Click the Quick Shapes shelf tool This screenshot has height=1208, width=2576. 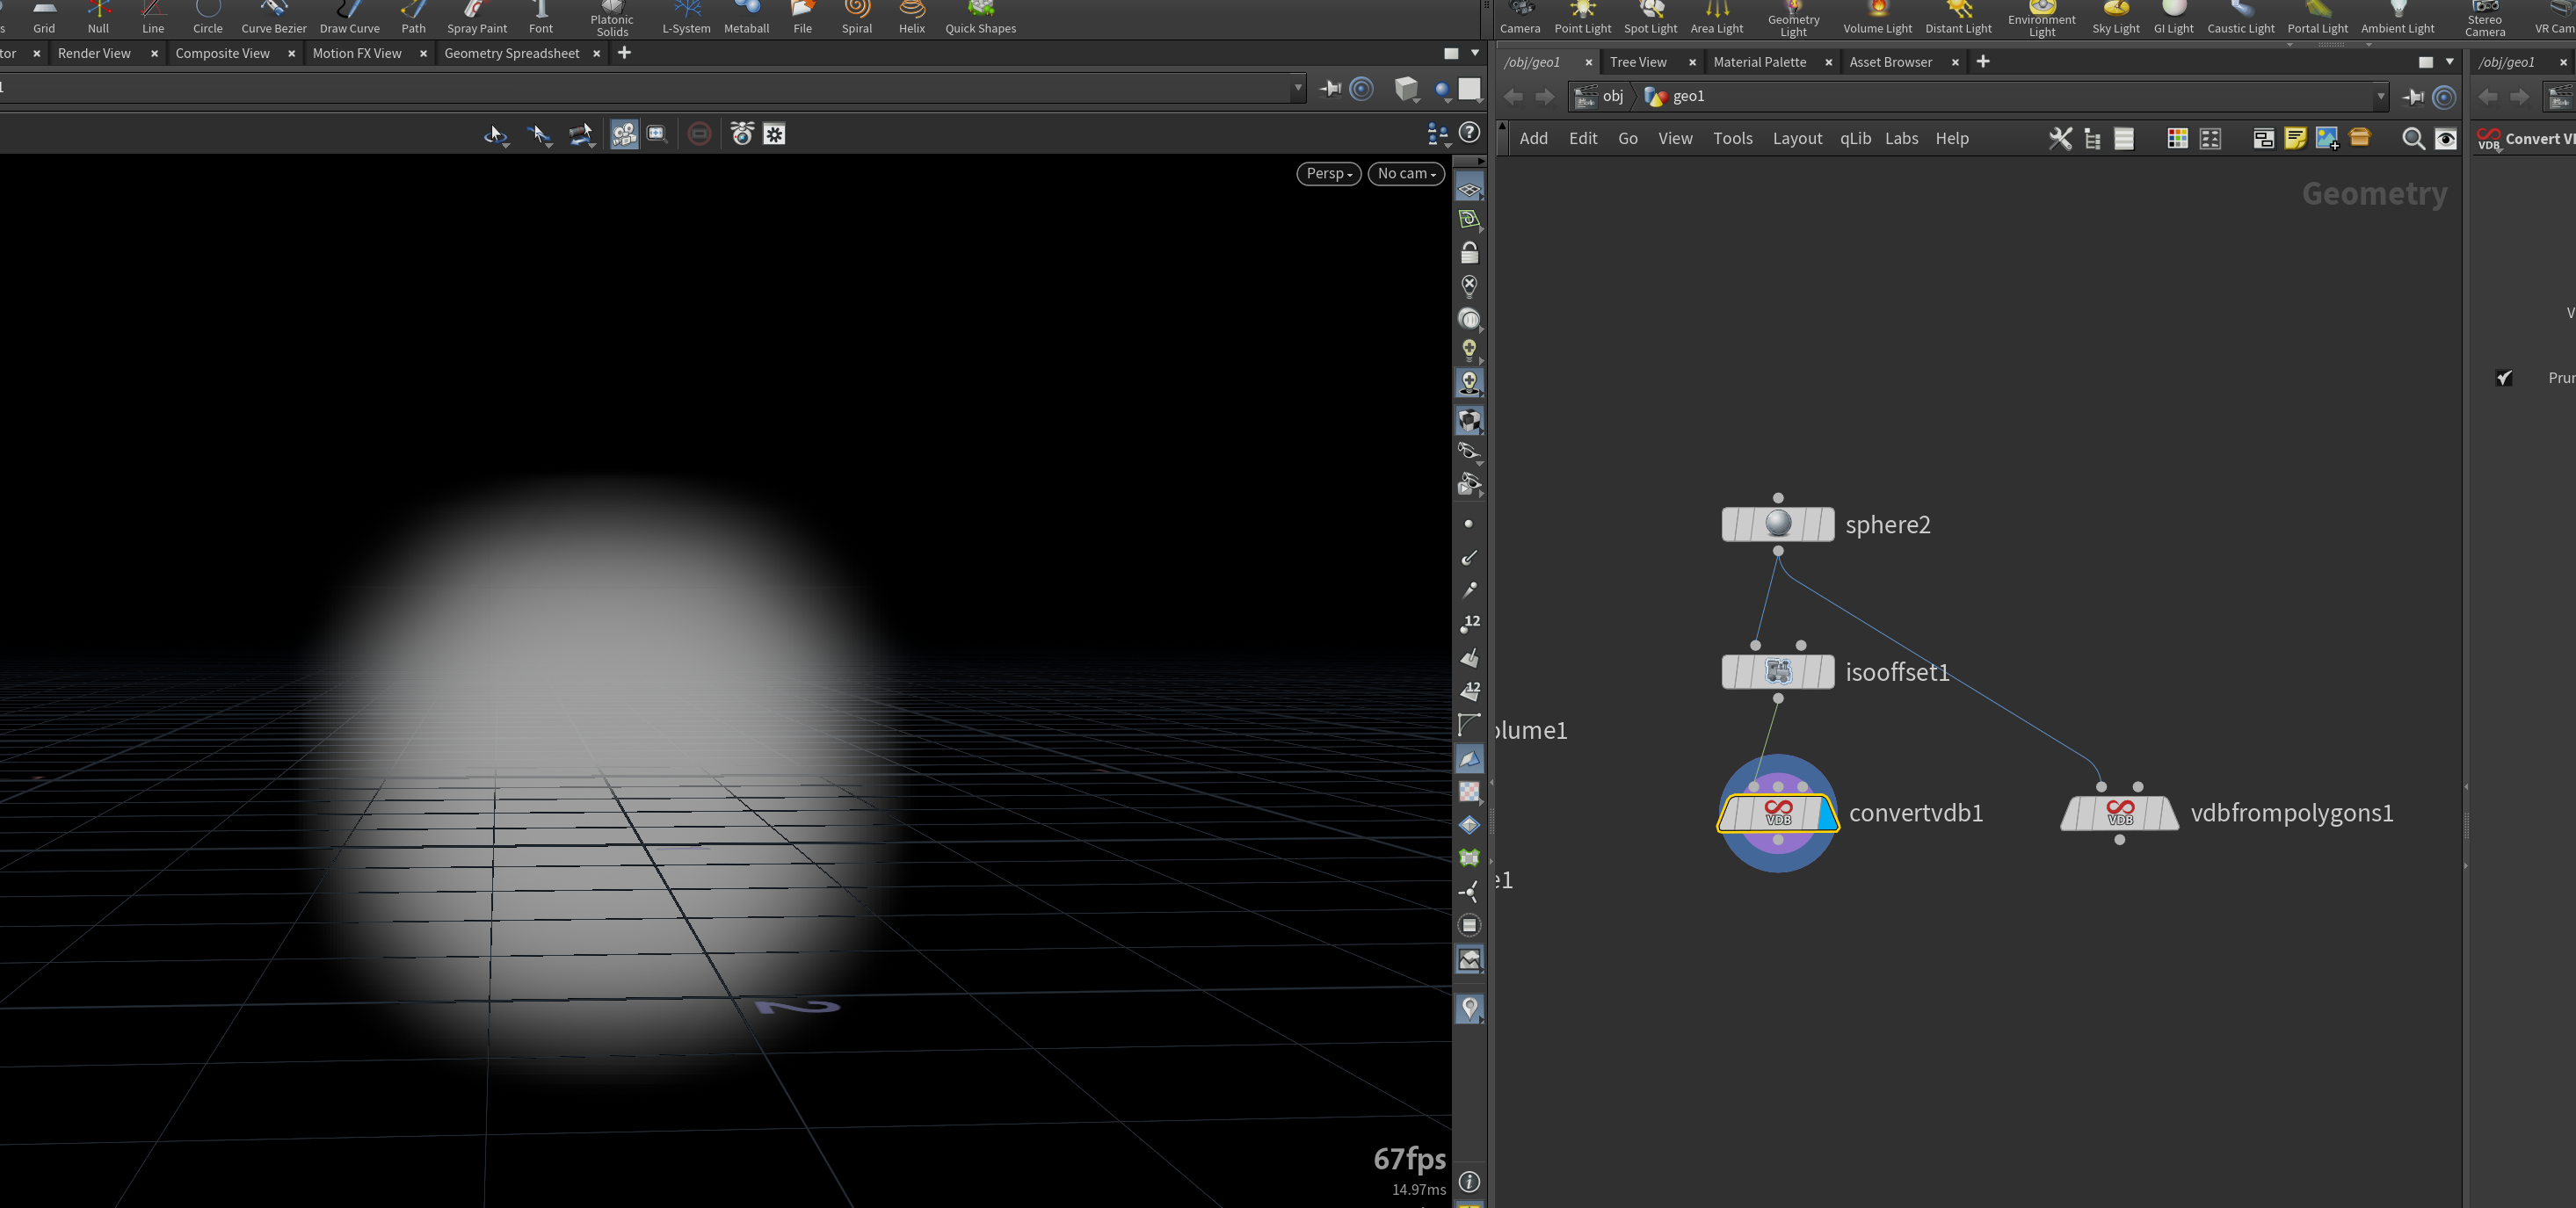point(980,18)
